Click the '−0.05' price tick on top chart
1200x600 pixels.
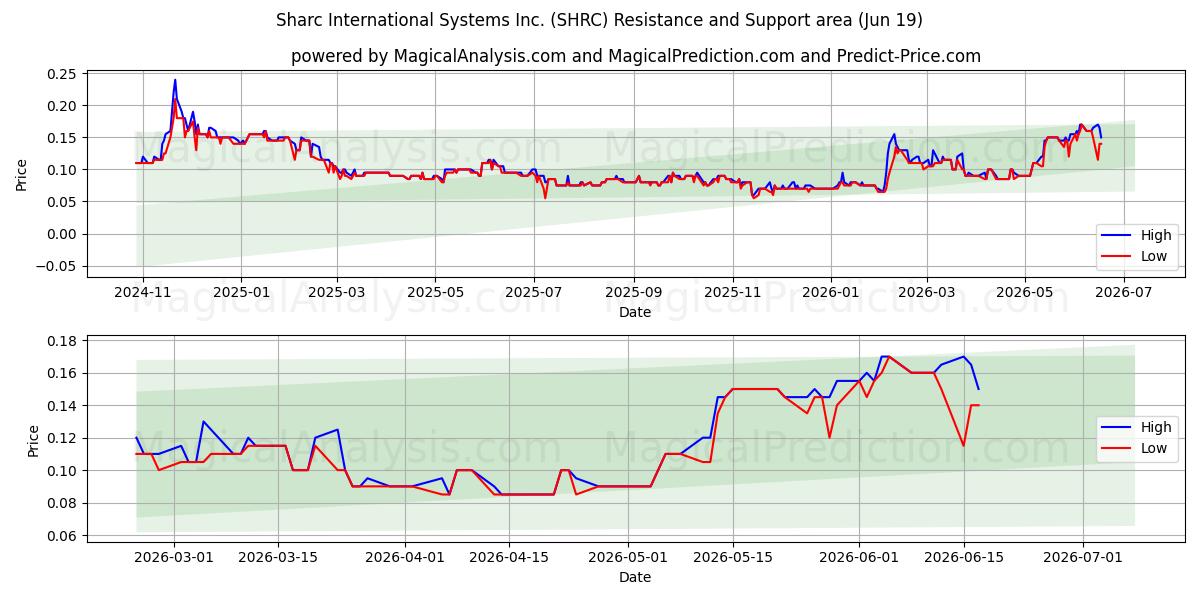[56, 266]
